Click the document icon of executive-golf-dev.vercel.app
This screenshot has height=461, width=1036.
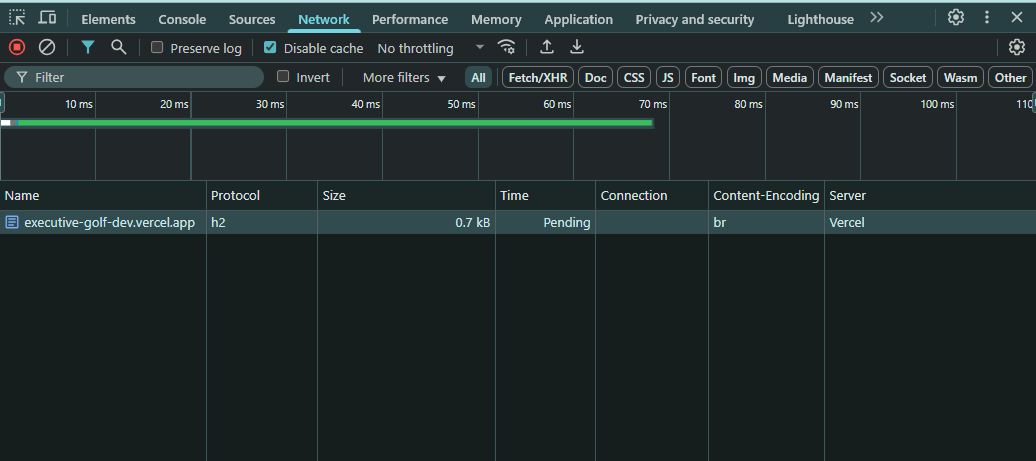tap(12, 223)
